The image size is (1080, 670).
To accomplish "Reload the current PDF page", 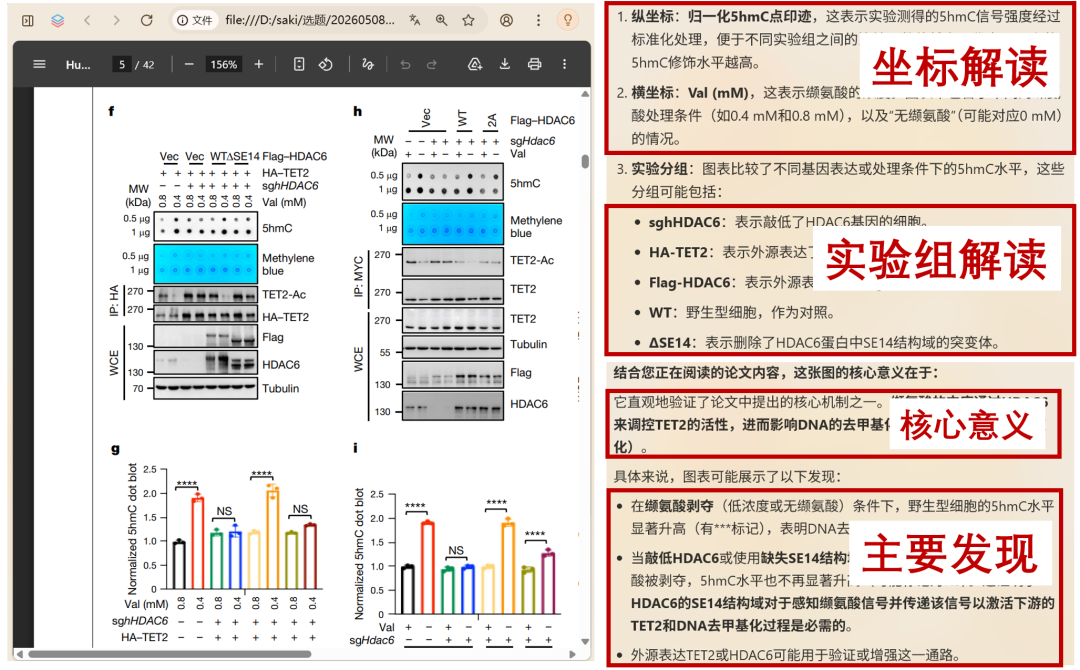I will (x=147, y=21).
